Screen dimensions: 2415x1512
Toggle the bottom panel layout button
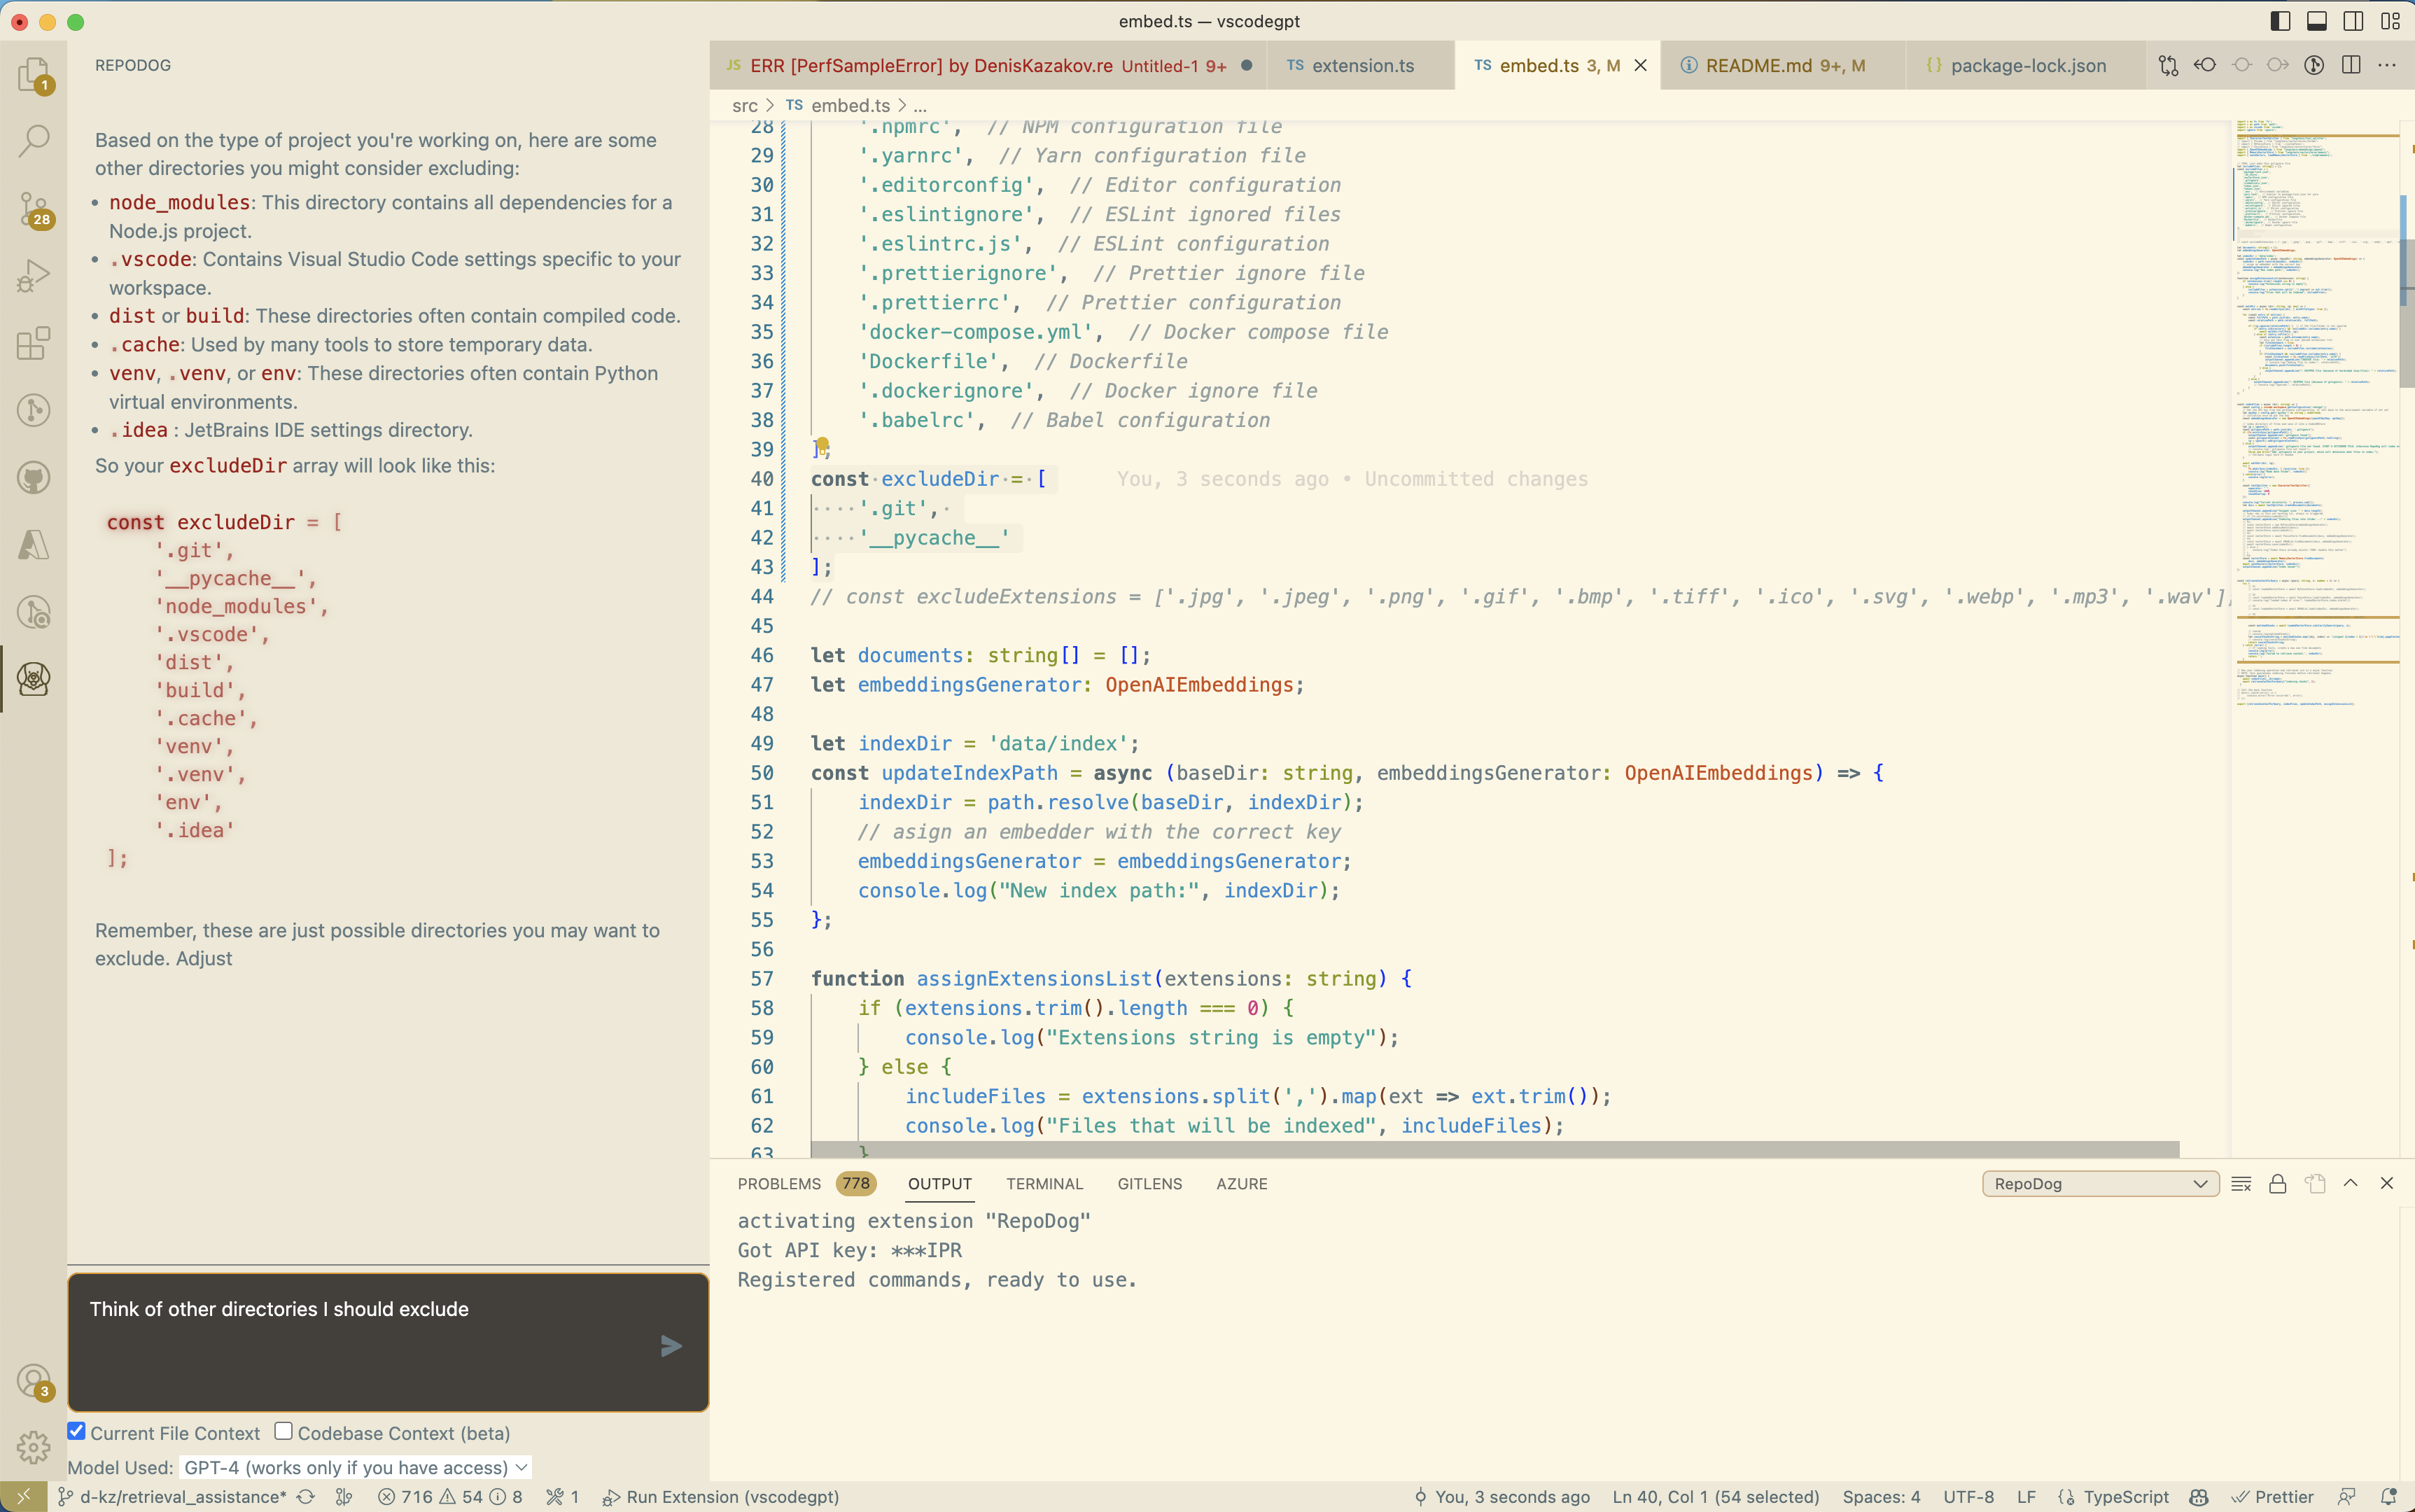pos(2317,21)
